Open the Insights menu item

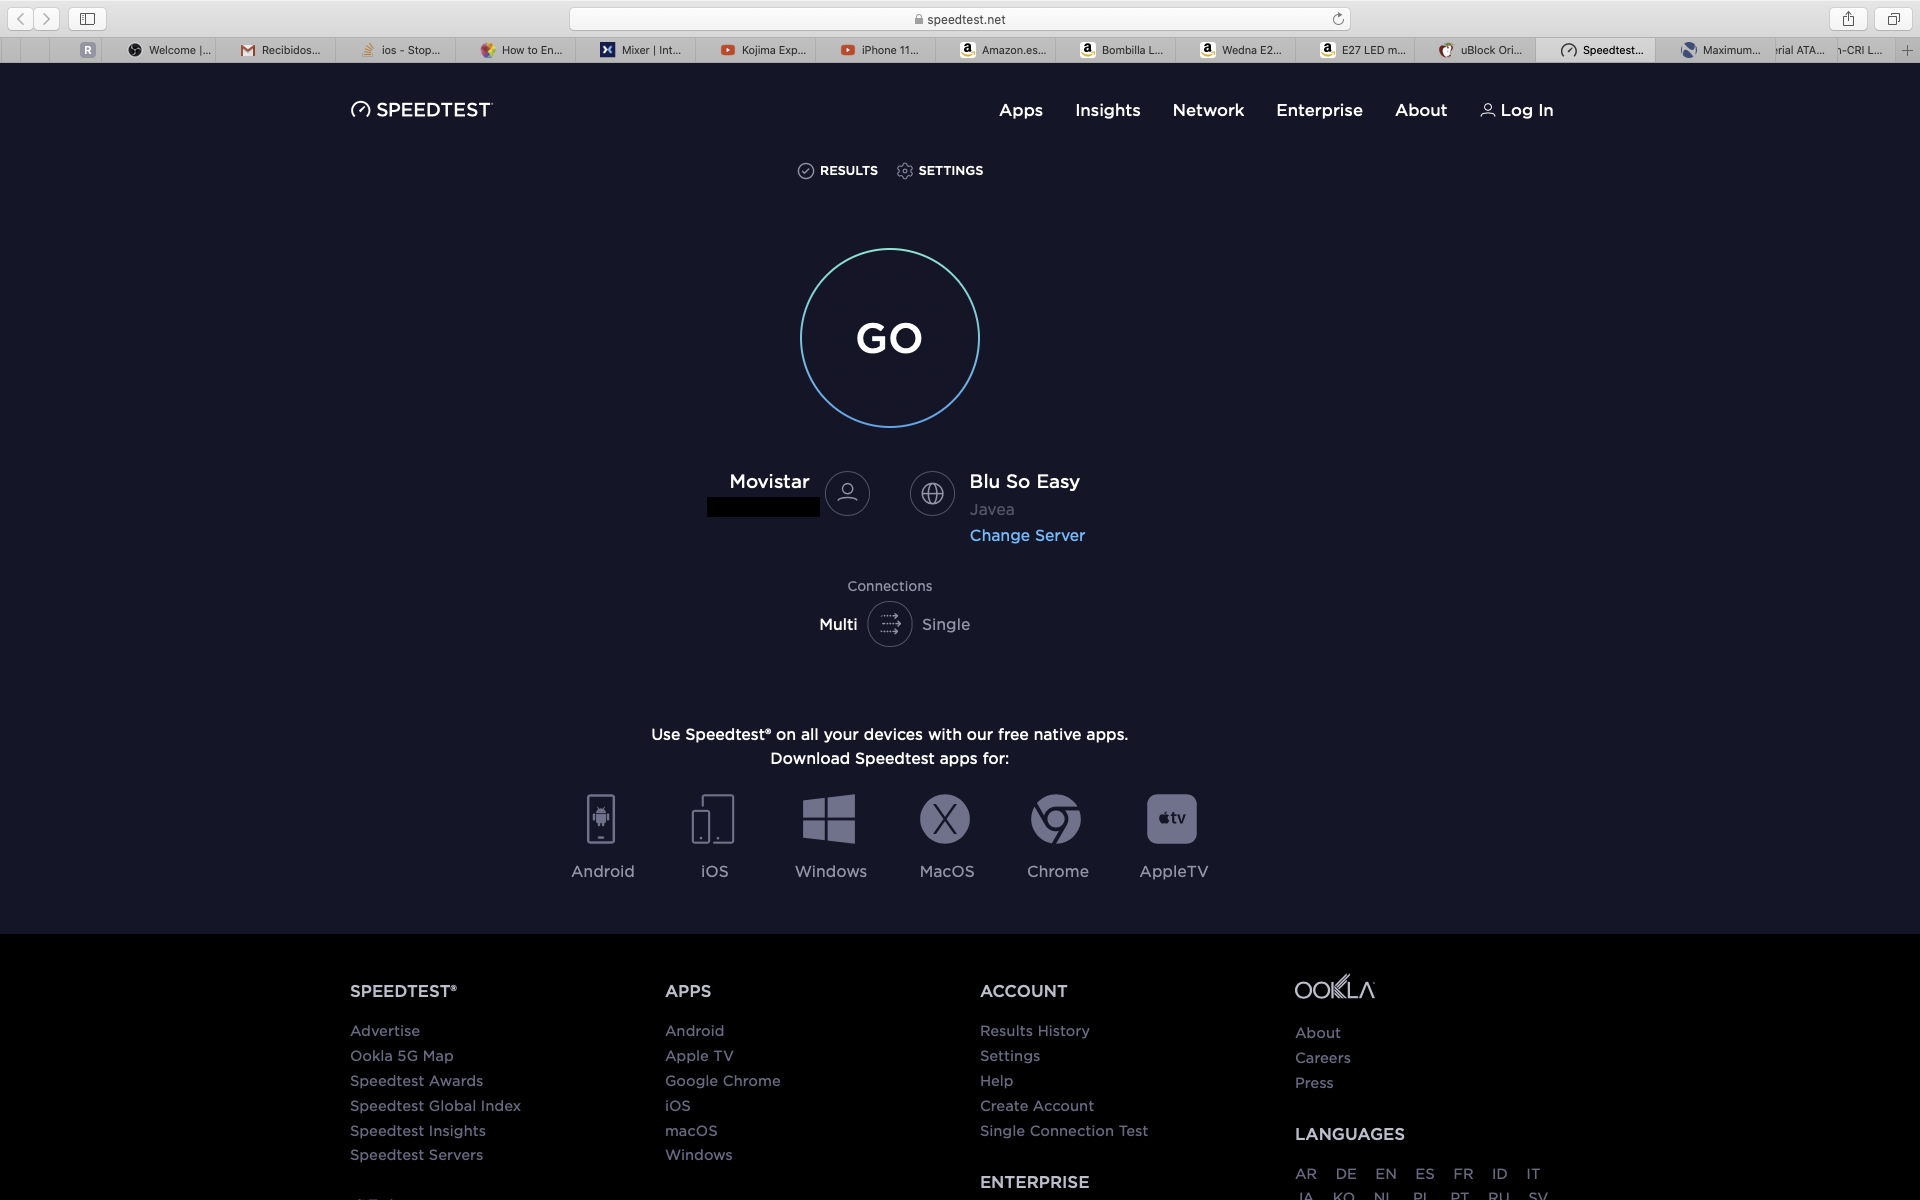tap(1107, 110)
